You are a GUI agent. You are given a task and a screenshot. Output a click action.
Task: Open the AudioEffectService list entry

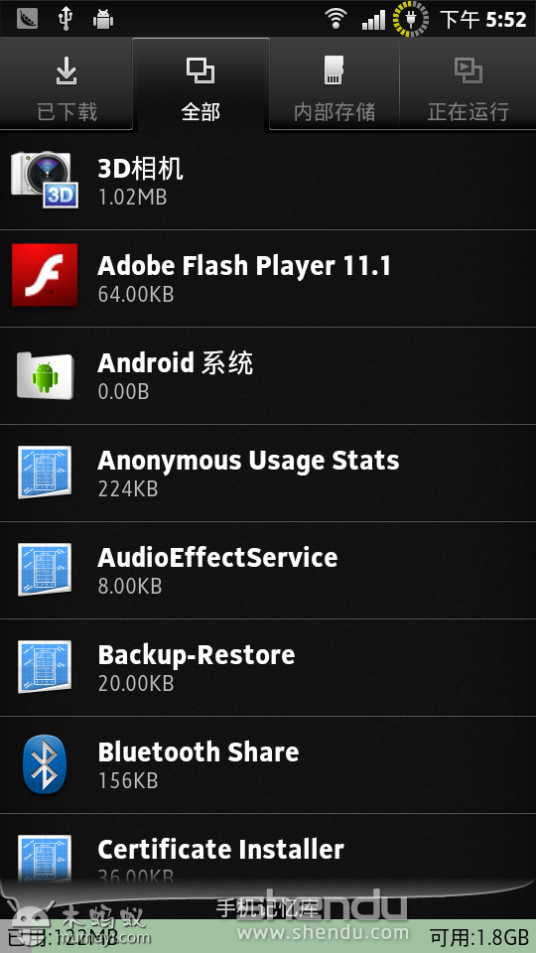(x=268, y=570)
